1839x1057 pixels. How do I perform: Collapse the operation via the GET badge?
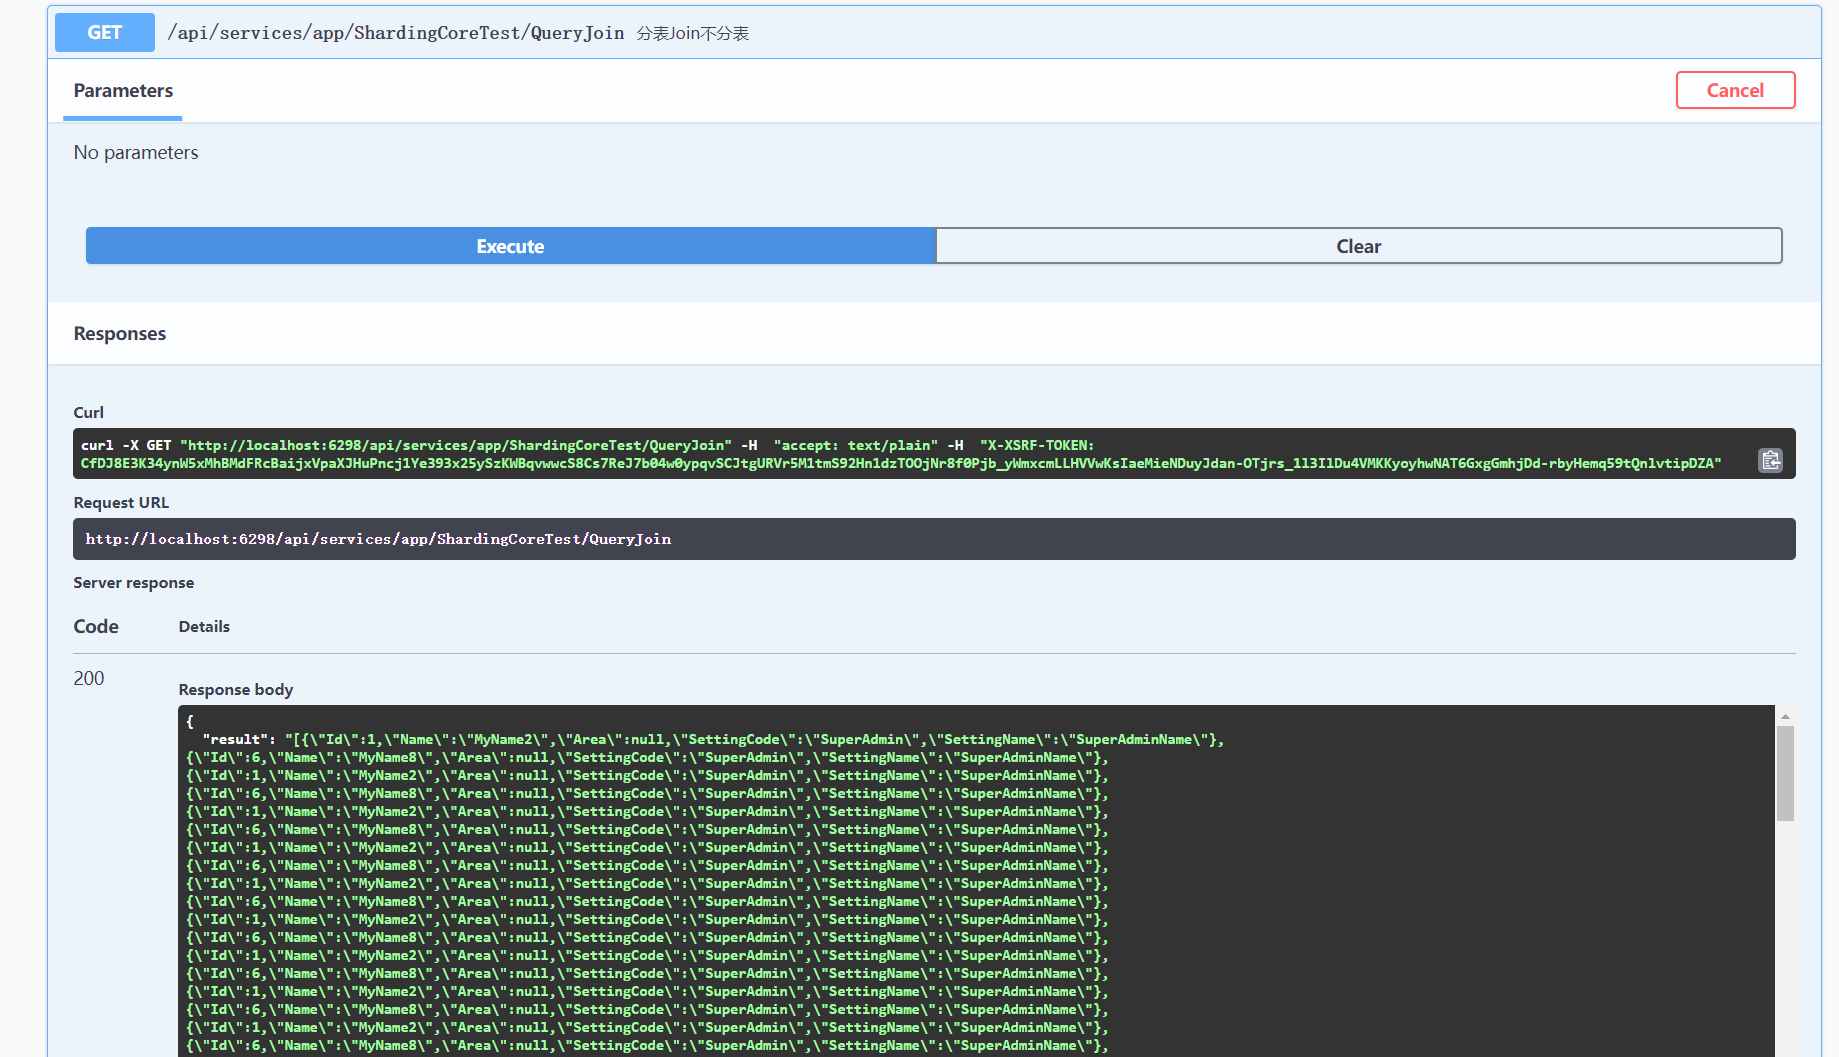pyautogui.click(x=105, y=32)
